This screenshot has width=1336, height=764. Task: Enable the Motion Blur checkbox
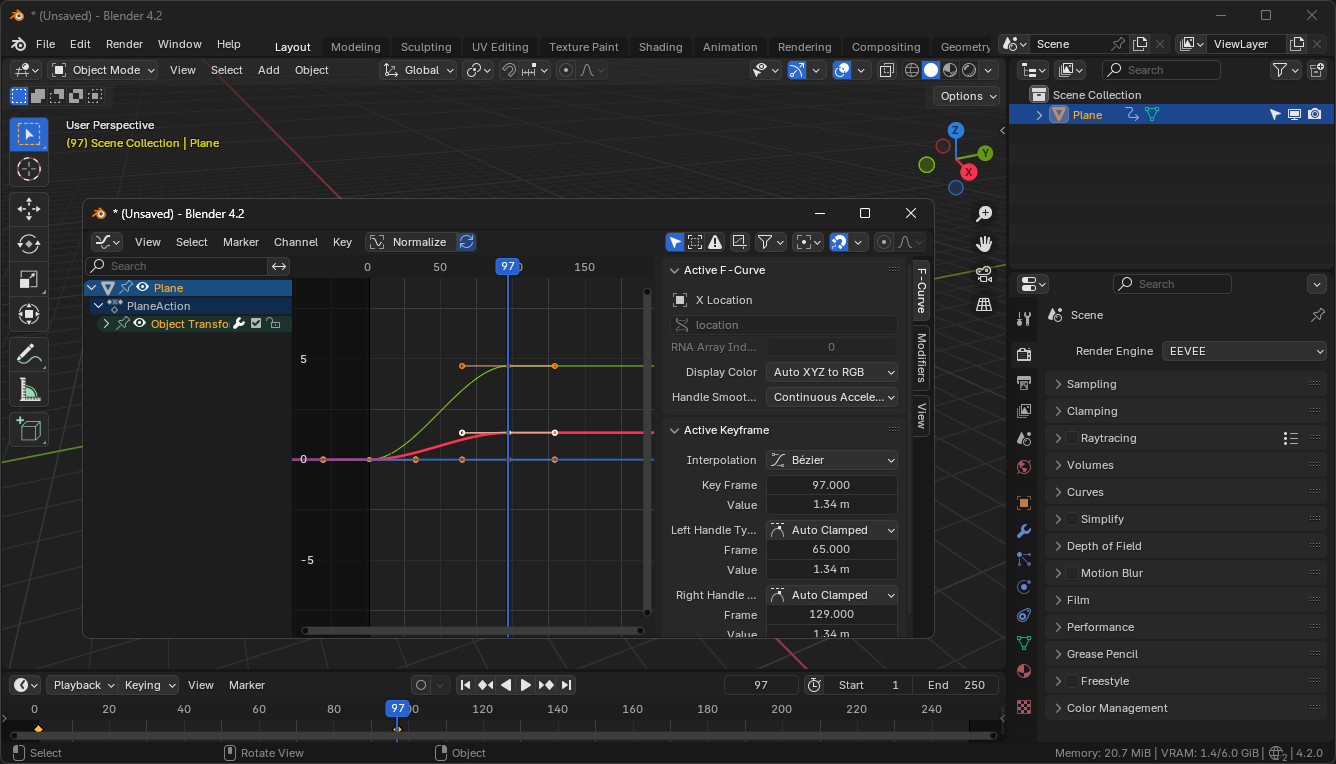click(1072, 573)
